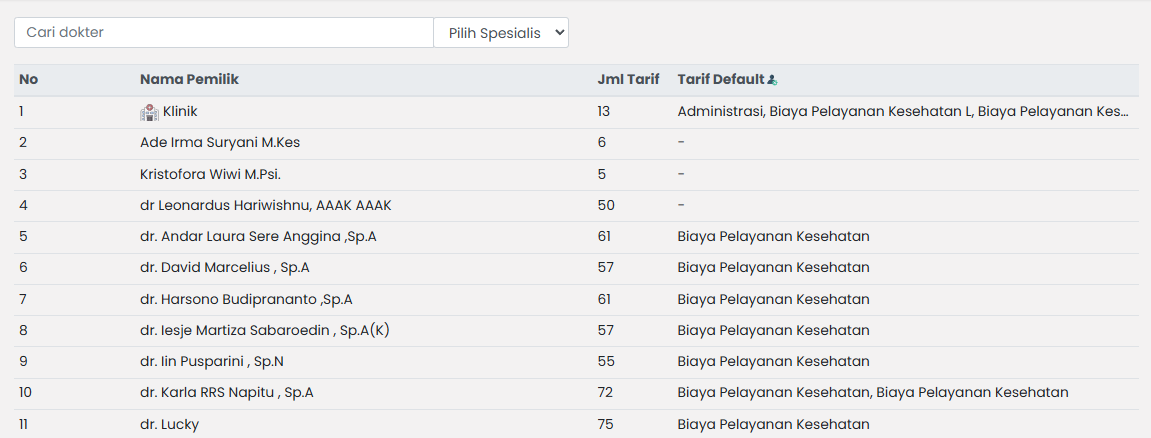Focus the Cari dokter search field
The image size is (1151, 438).
pos(223,33)
